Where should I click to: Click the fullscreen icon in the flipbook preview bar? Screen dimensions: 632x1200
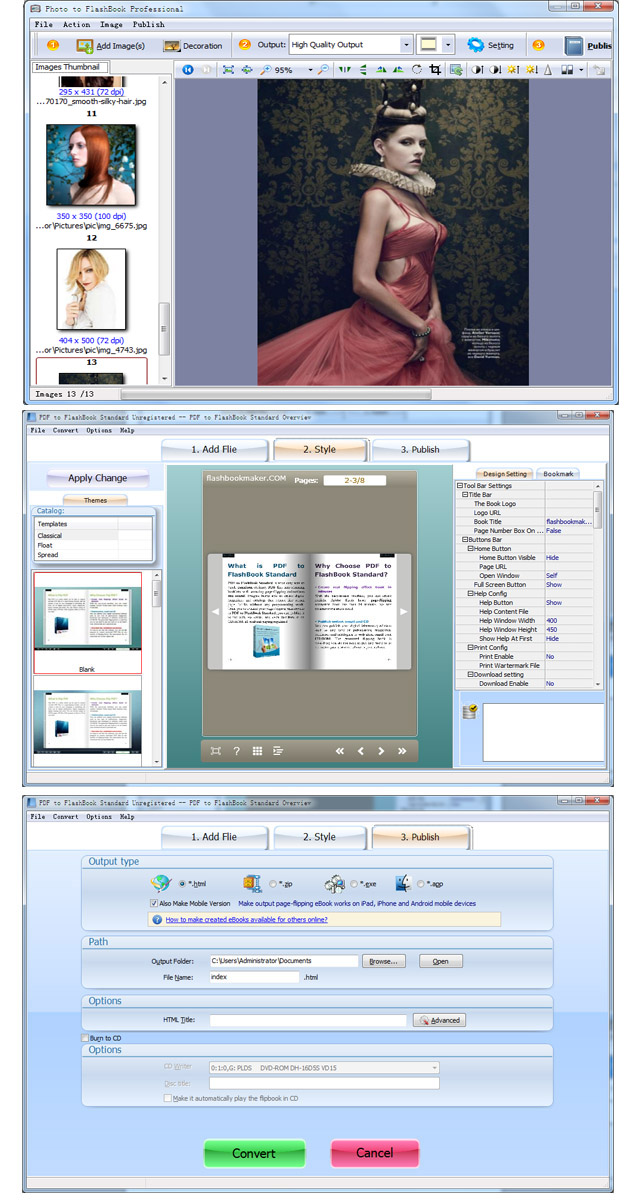coord(215,750)
